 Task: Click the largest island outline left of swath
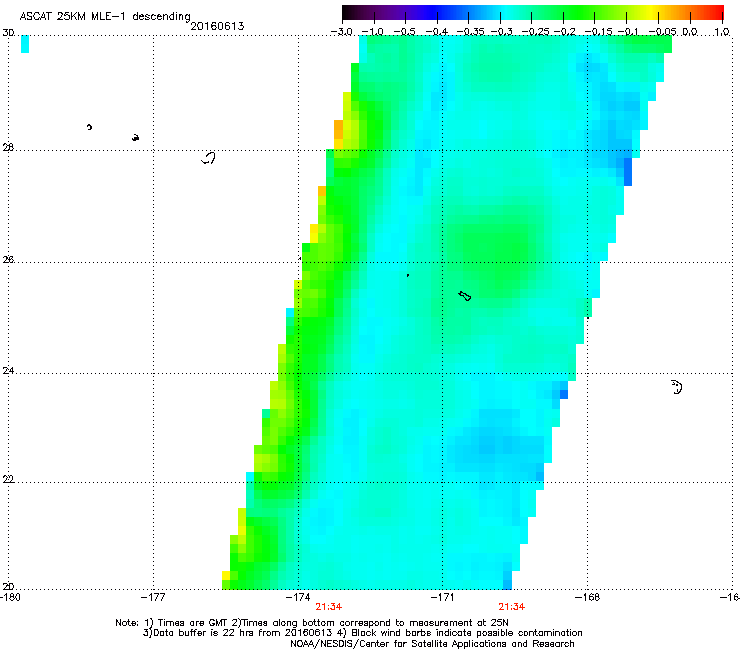click(209, 158)
